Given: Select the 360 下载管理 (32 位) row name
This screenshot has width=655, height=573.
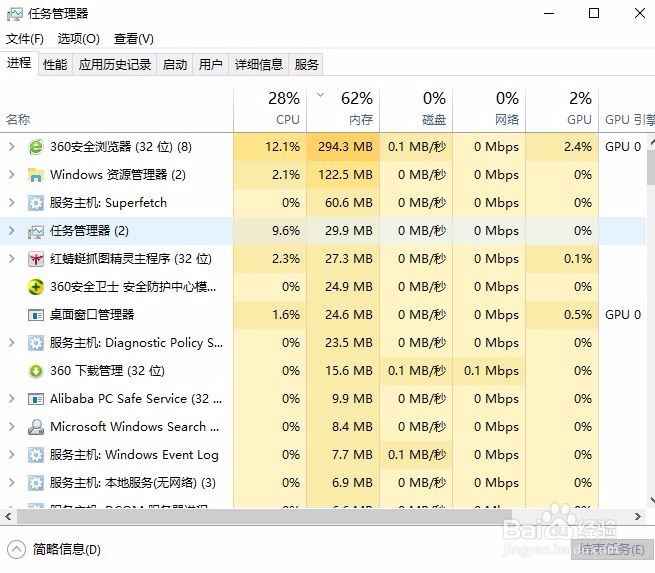Looking at the screenshot, I should coord(107,371).
